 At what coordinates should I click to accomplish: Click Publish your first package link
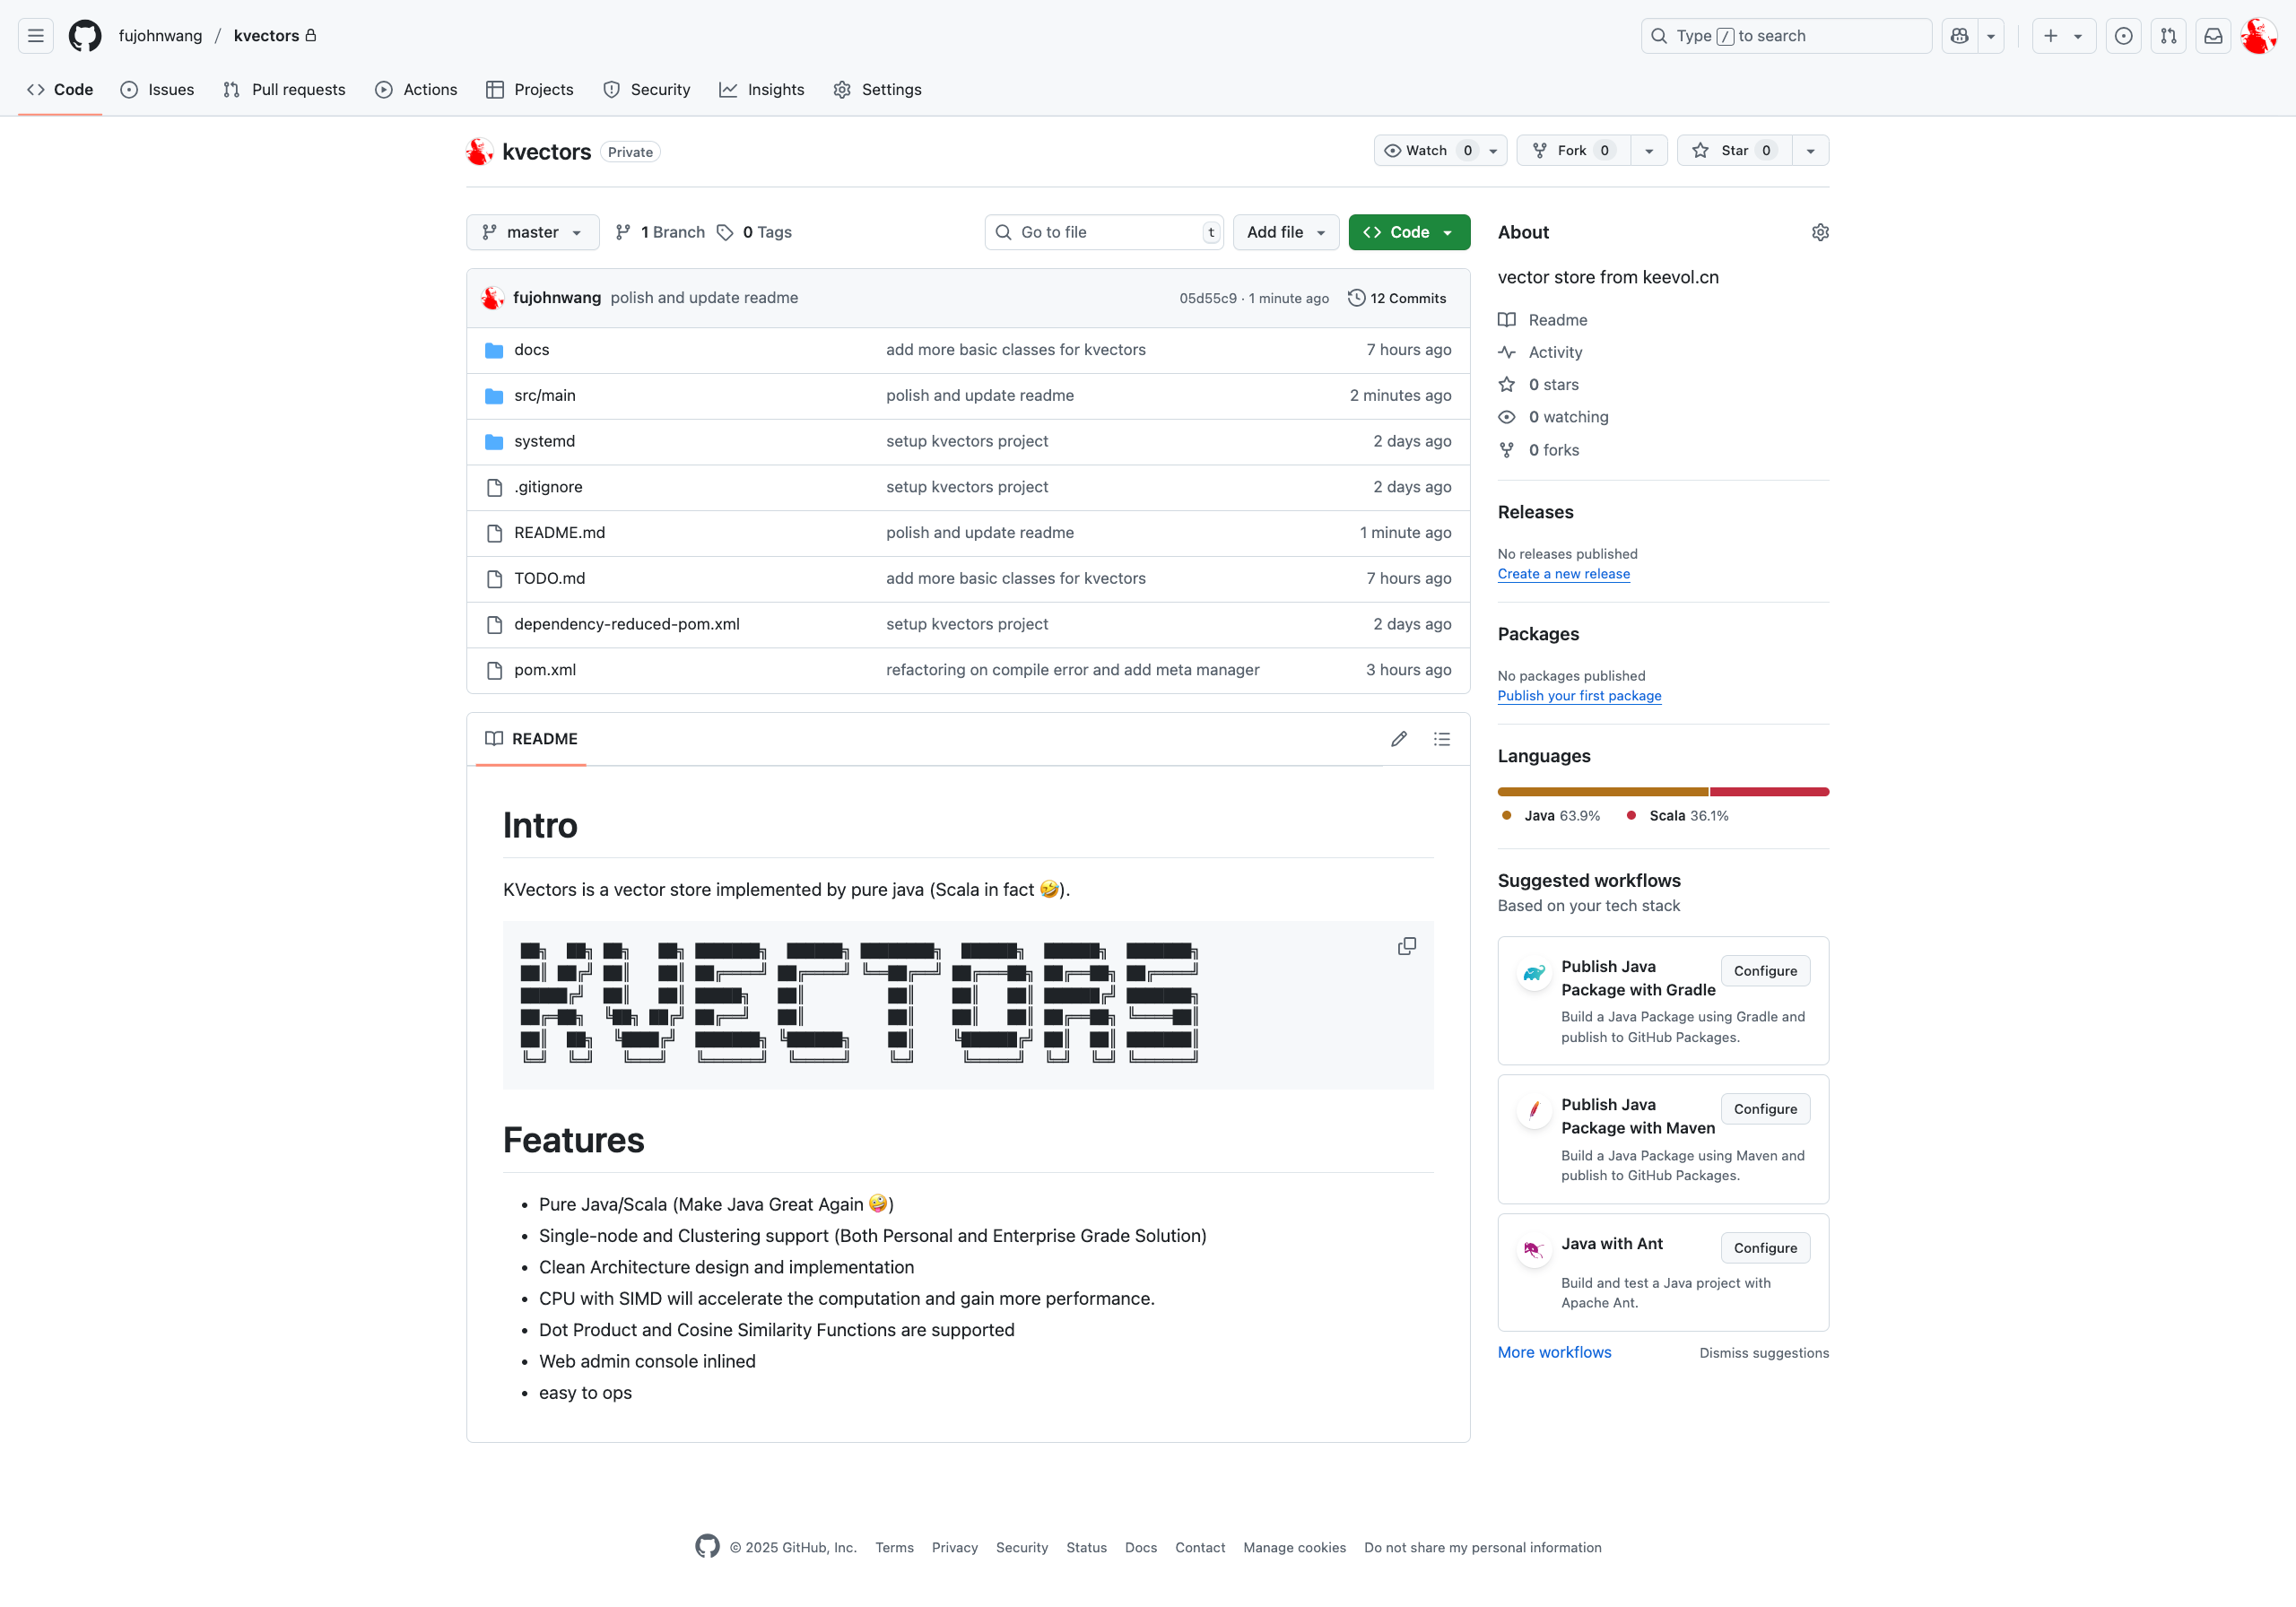(x=1579, y=696)
